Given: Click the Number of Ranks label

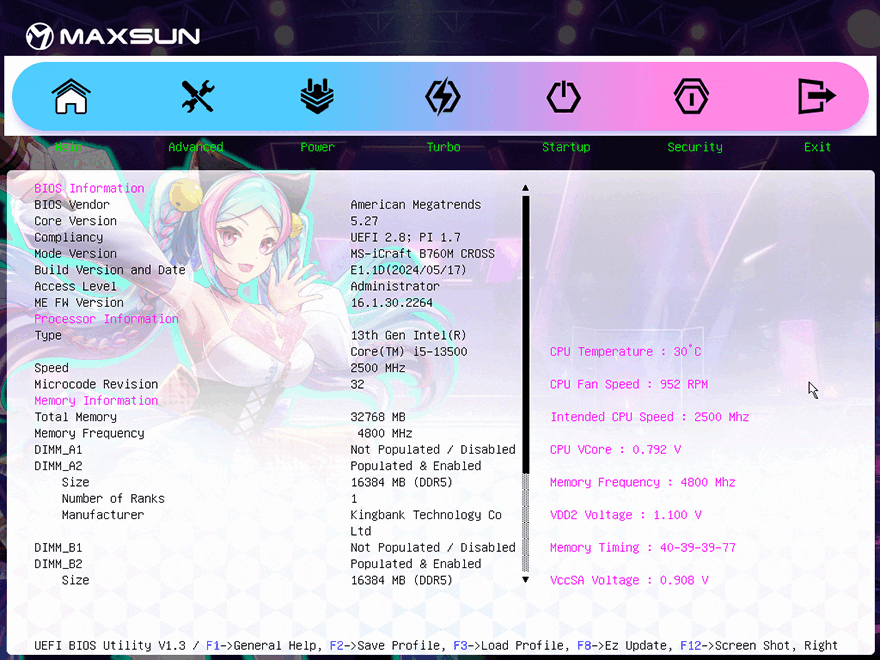Looking at the screenshot, I should coord(113,499).
